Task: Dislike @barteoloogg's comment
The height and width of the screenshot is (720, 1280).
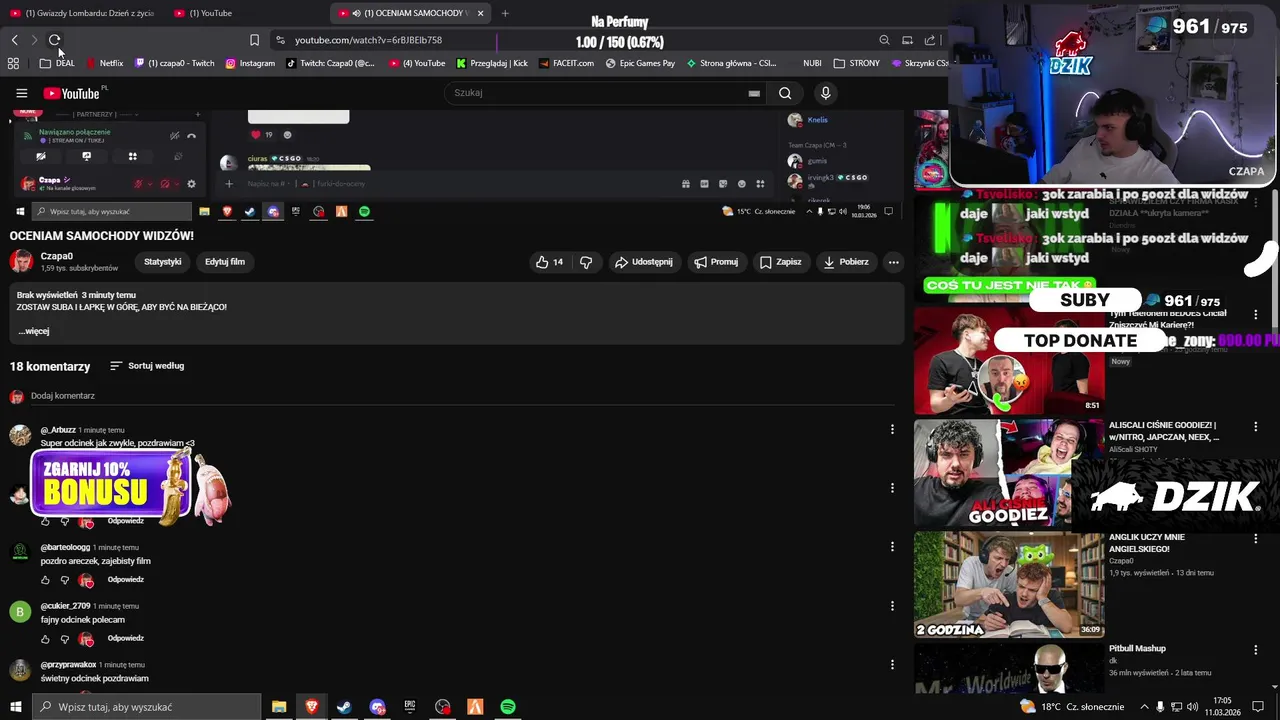Action: (65, 580)
